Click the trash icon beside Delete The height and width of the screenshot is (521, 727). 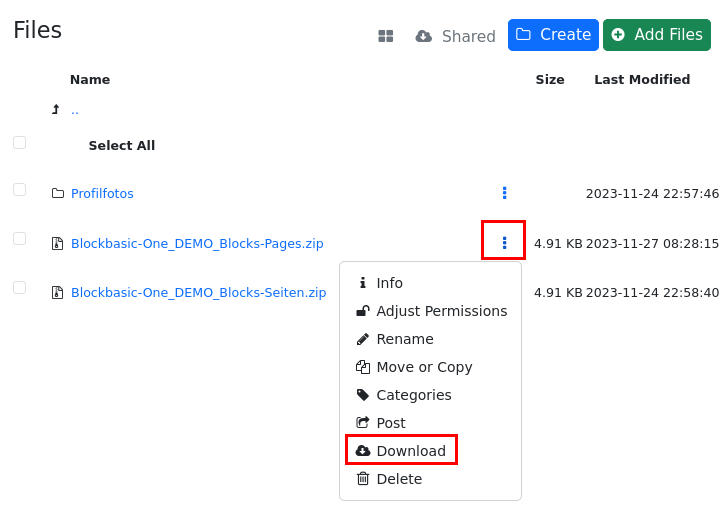tap(363, 479)
